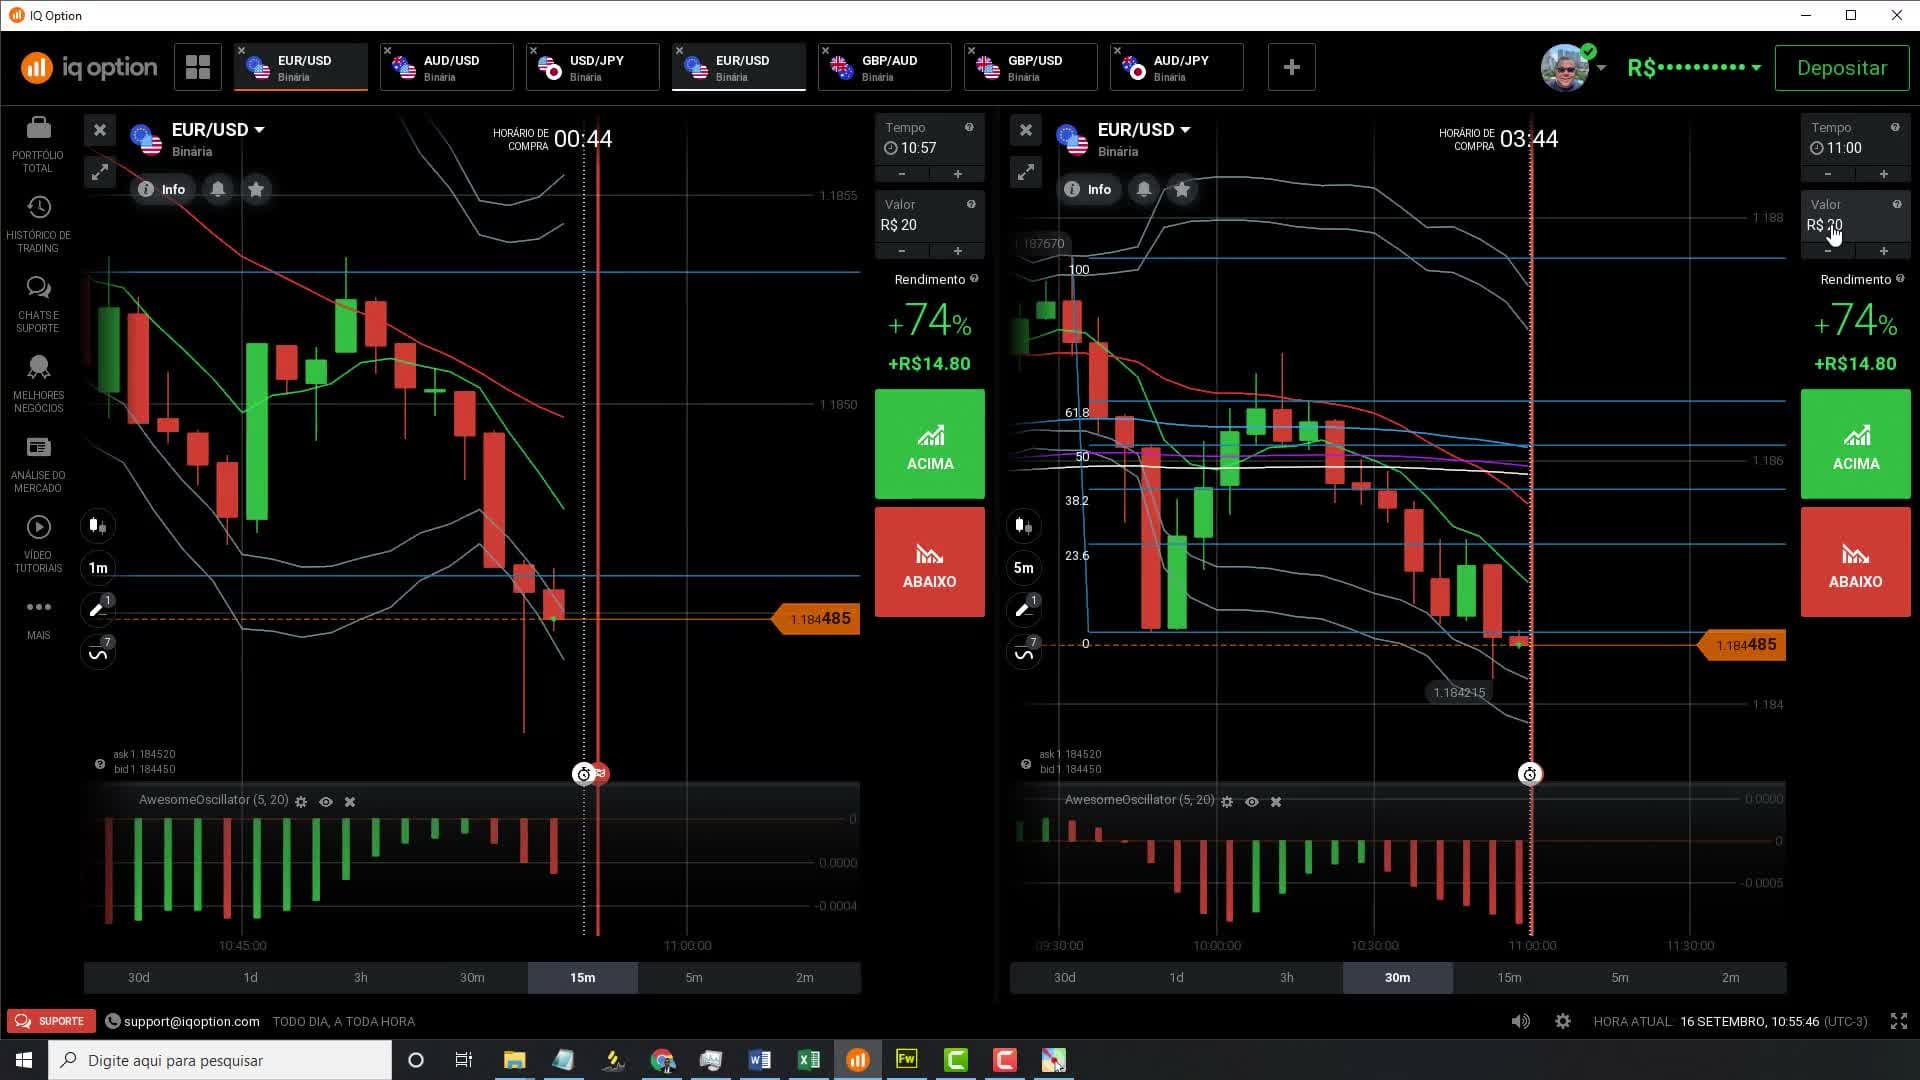
Task: Add left chart asset to favorites star
Action: [256, 189]
